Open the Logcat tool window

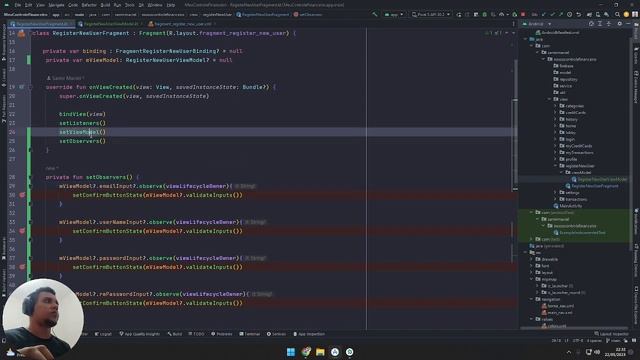[103, 334]
